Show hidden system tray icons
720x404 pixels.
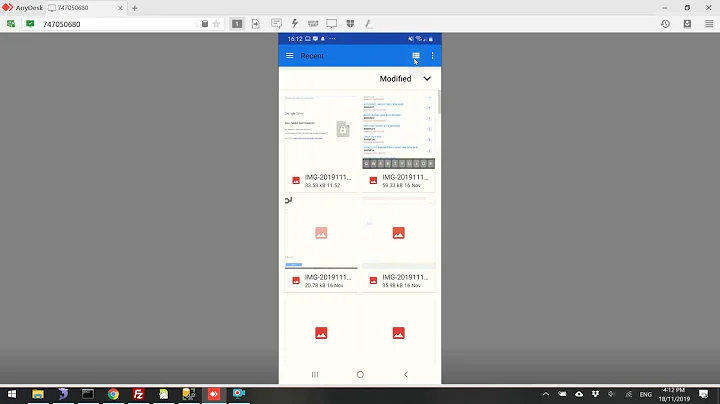coord(546,394)
